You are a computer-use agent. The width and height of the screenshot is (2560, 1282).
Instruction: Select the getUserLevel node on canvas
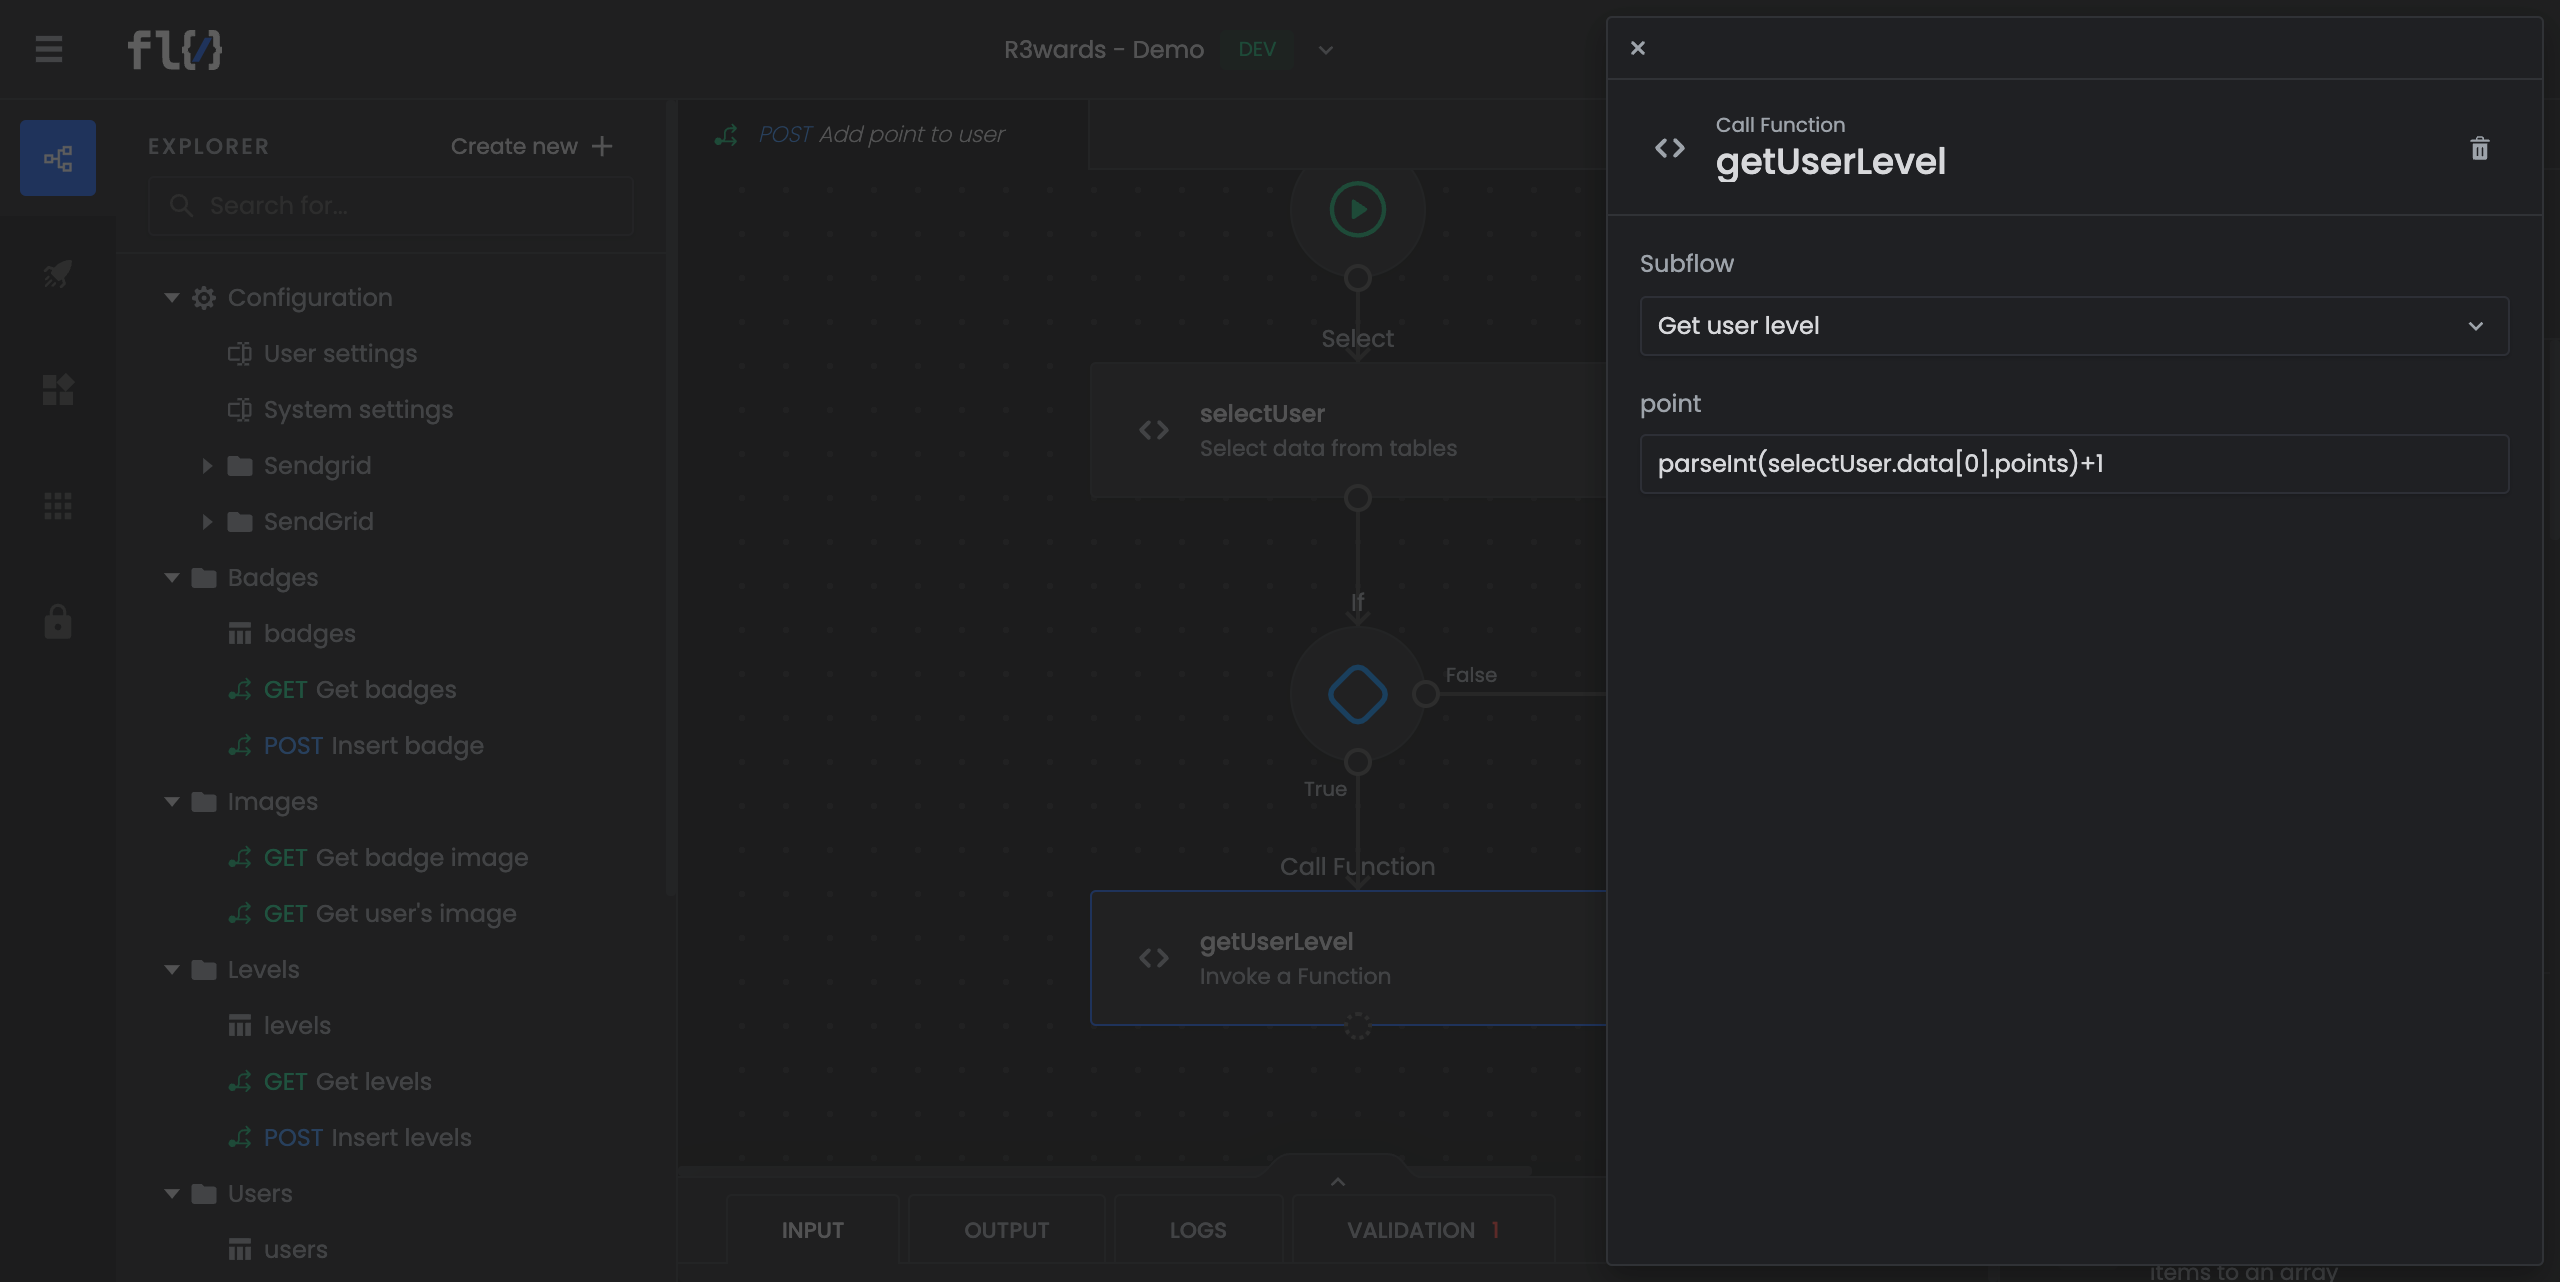[1348, 958]
